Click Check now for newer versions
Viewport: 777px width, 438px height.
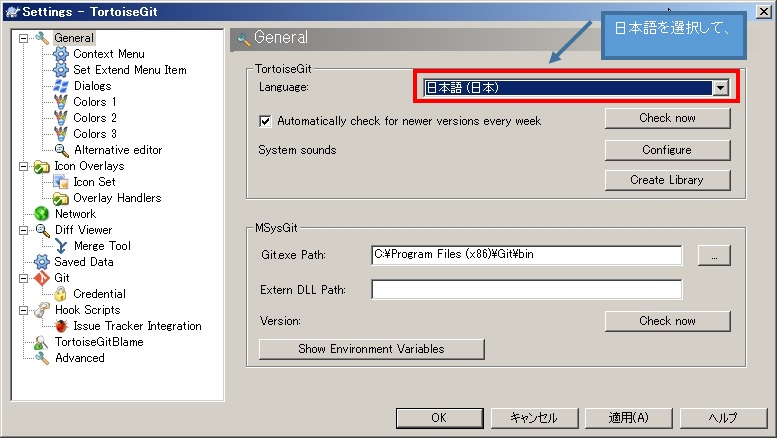pyautogui.click(x=667, y=118)
